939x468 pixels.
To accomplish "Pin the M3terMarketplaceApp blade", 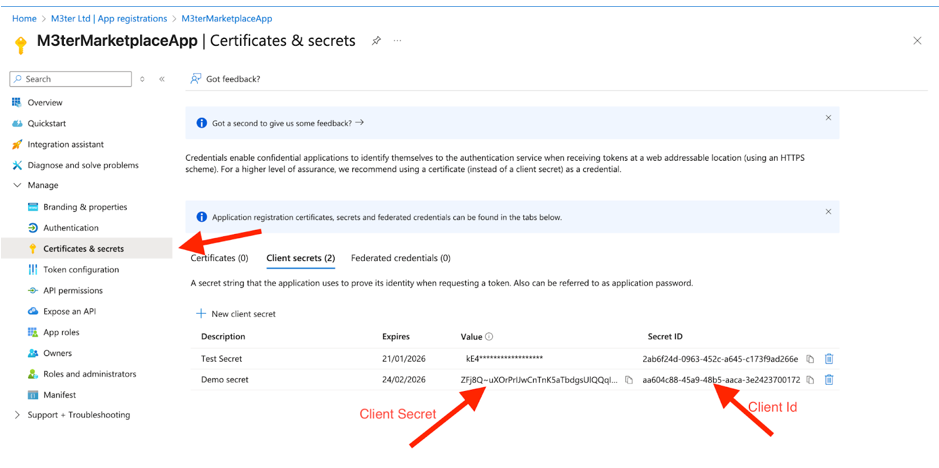I will pos(376,41).
